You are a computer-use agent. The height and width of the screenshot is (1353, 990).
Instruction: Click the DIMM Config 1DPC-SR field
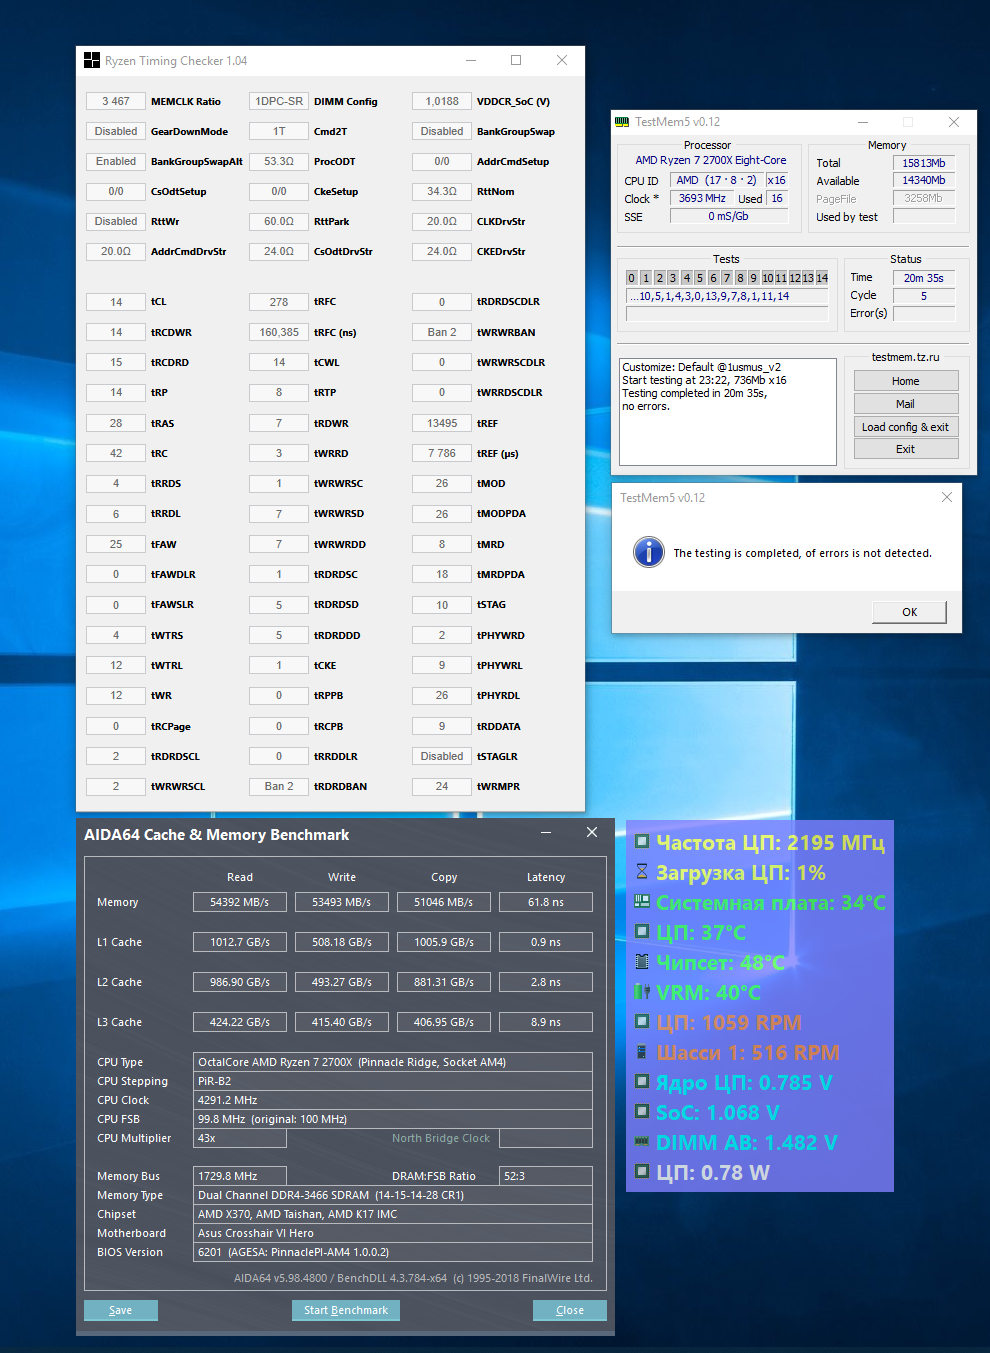279,101
